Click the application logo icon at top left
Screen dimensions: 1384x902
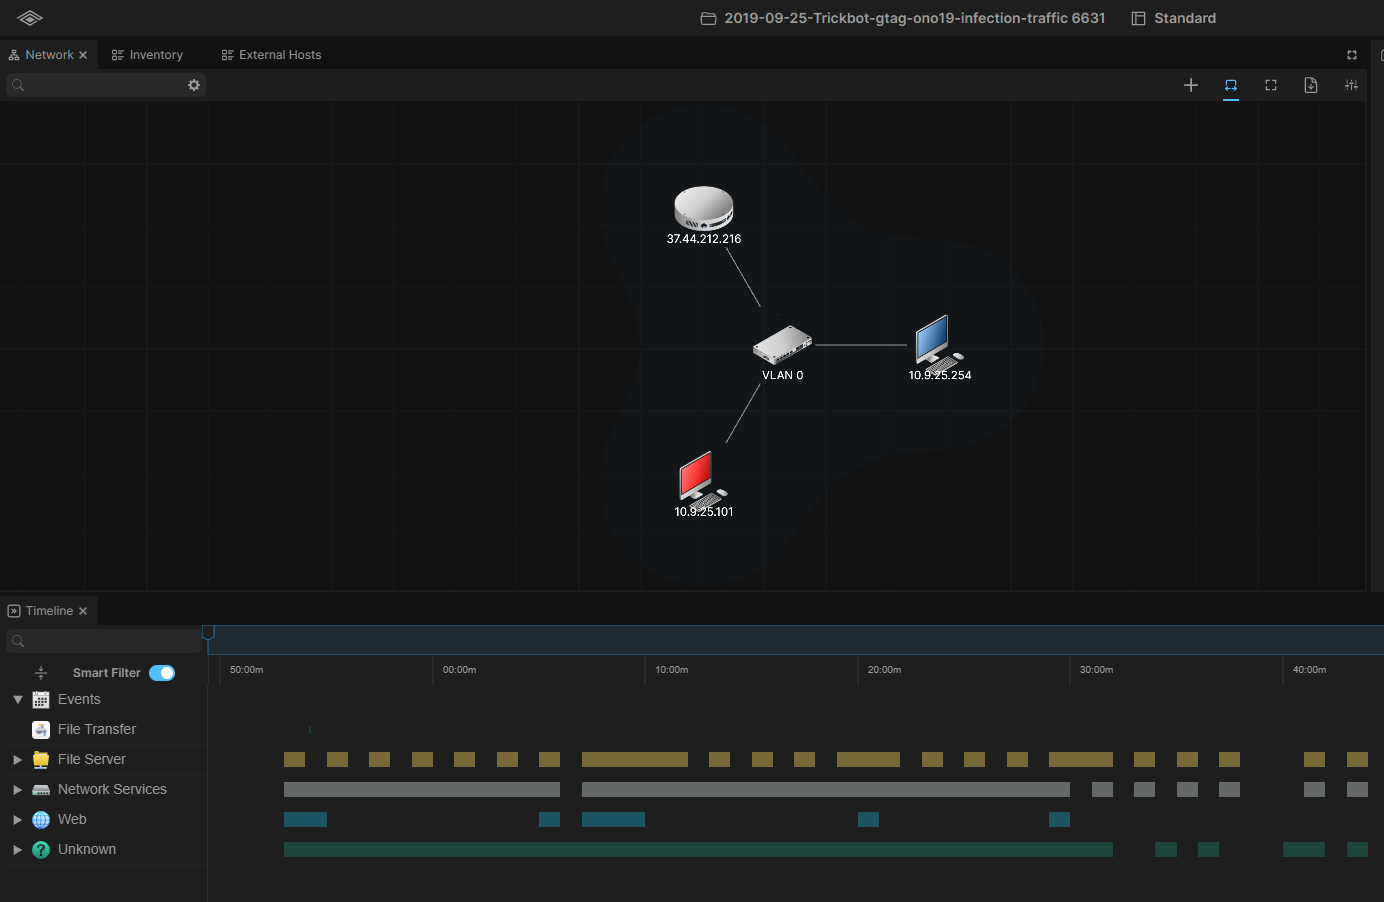[x=30, y=18]
